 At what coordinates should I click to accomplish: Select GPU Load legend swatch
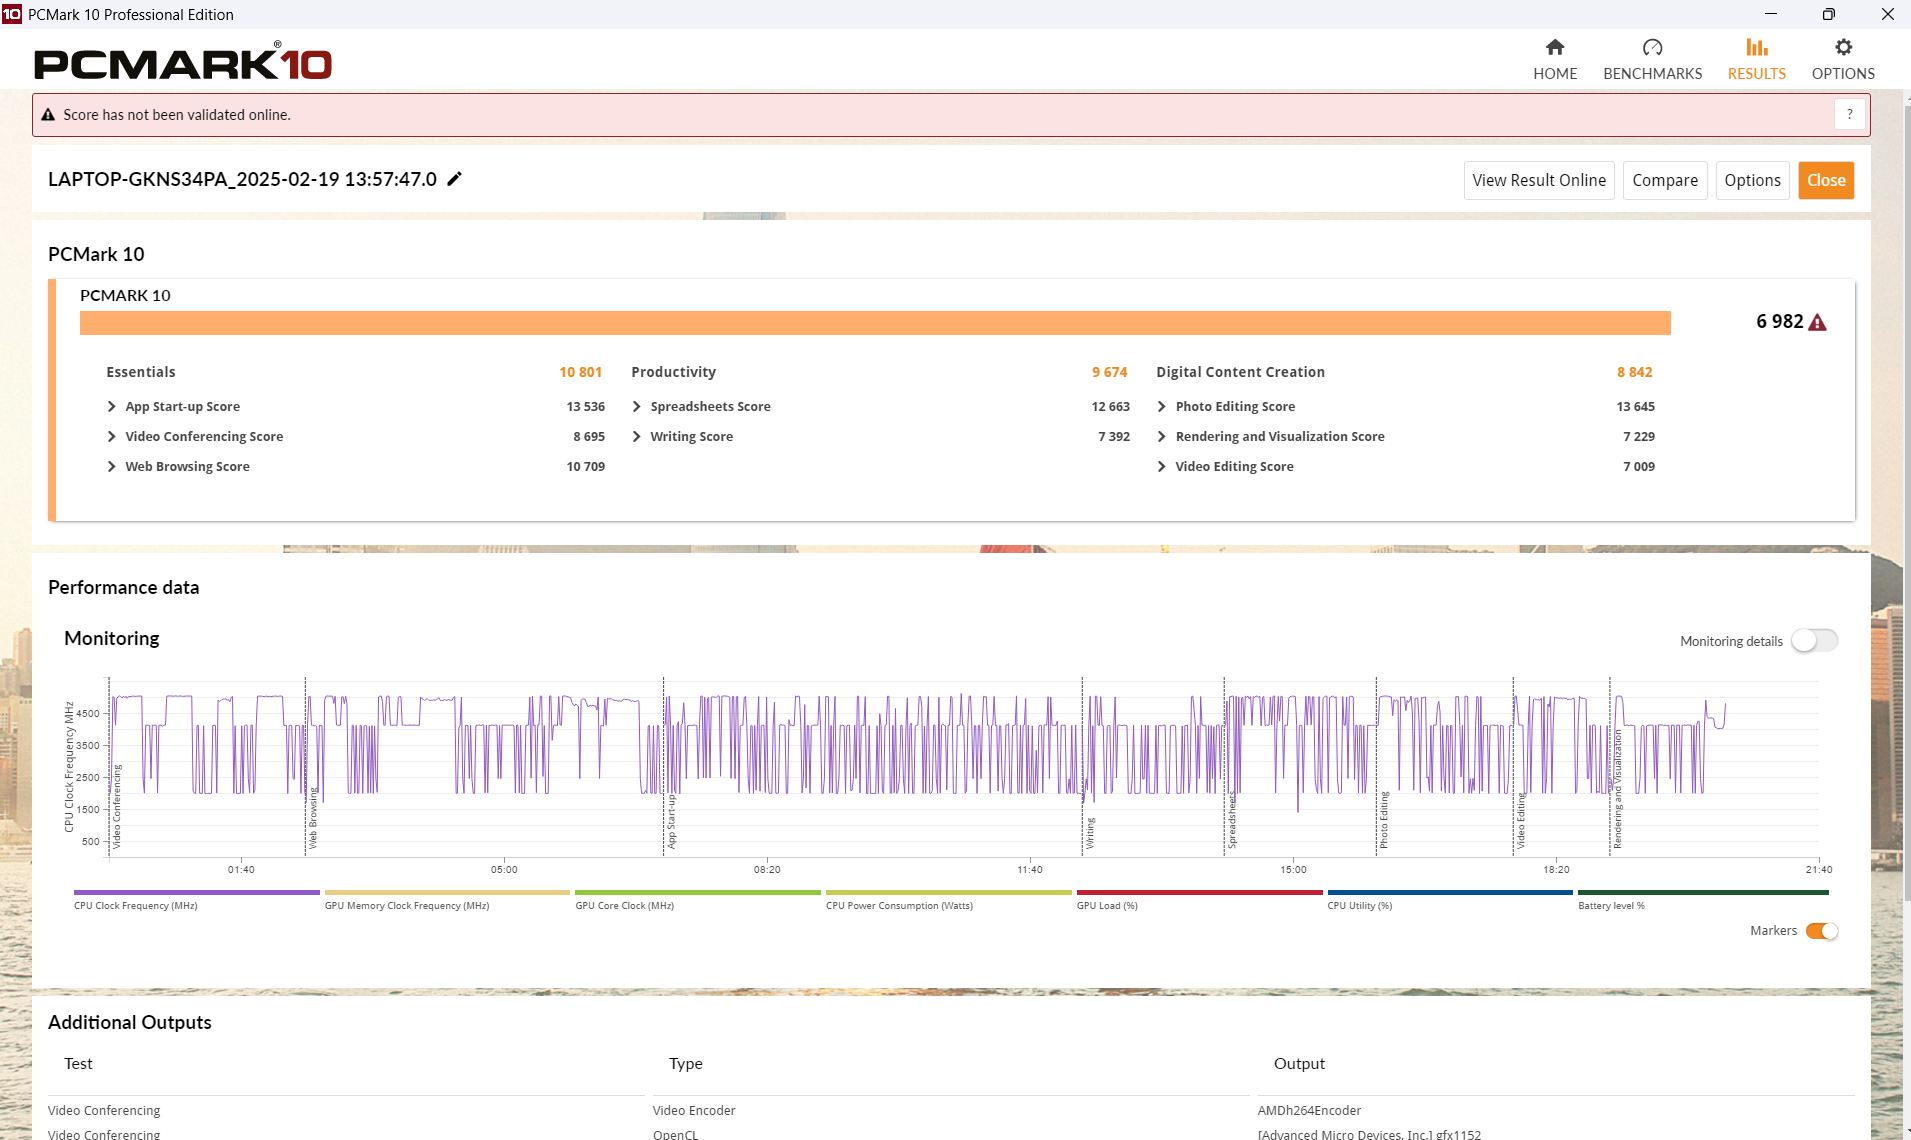click(1200, 892)
